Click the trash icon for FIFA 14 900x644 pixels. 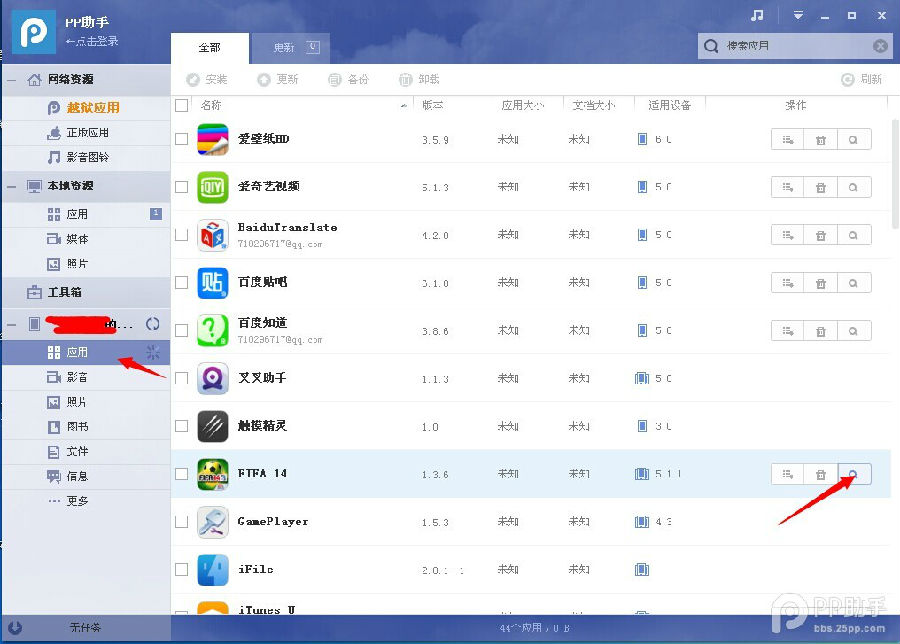pos(821,474)
